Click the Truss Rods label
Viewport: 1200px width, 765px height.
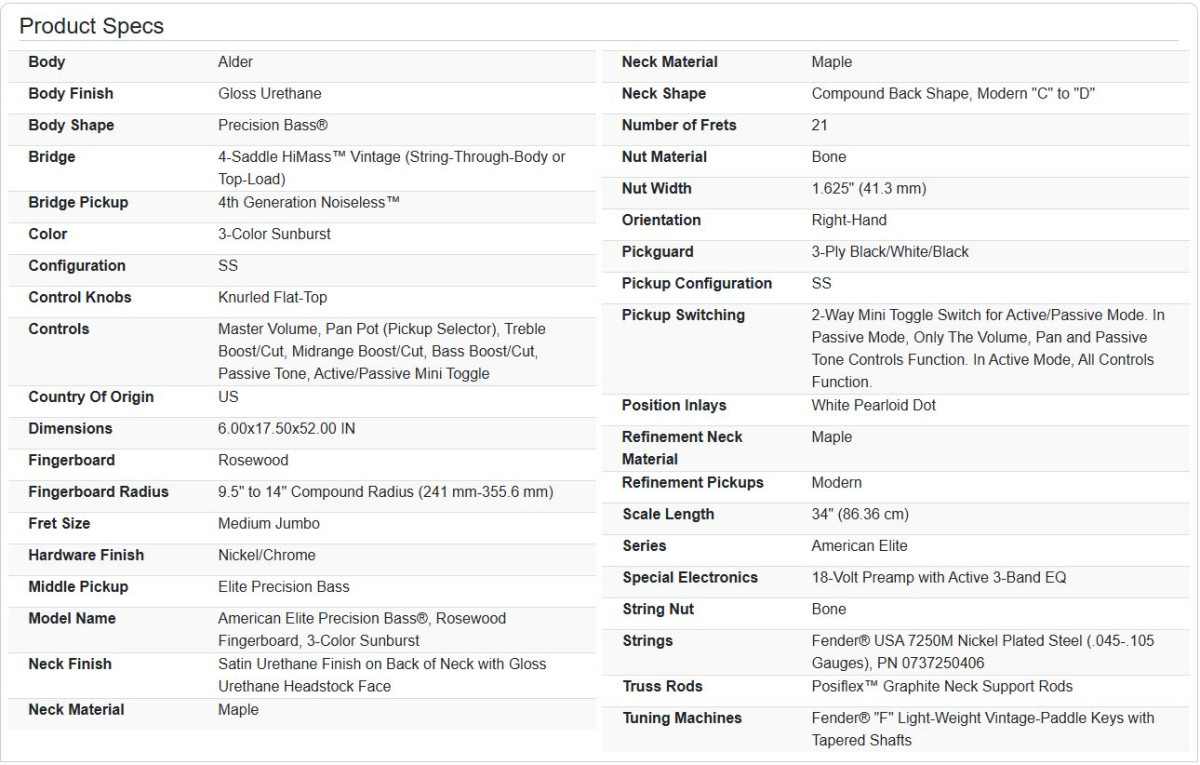662,687
